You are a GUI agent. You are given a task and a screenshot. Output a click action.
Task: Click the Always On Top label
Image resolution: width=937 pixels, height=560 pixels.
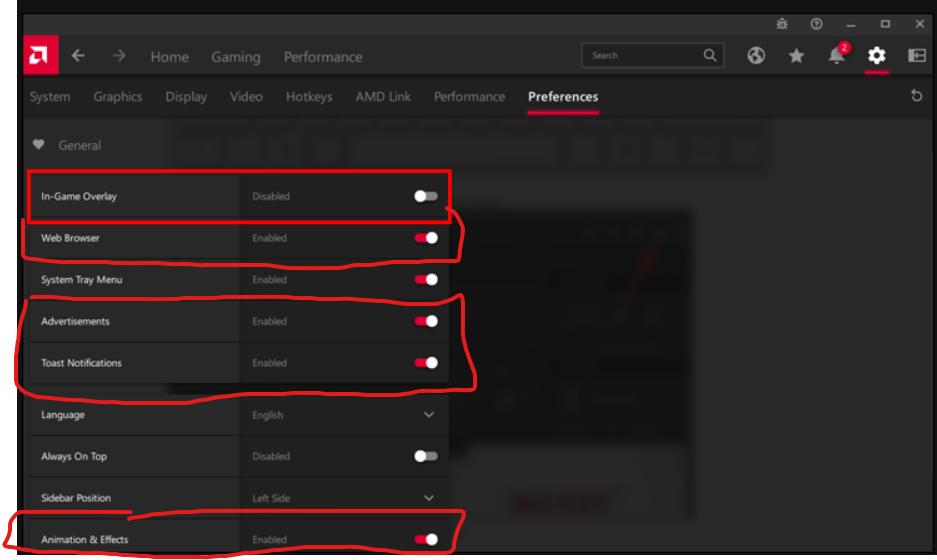(74, 457)
